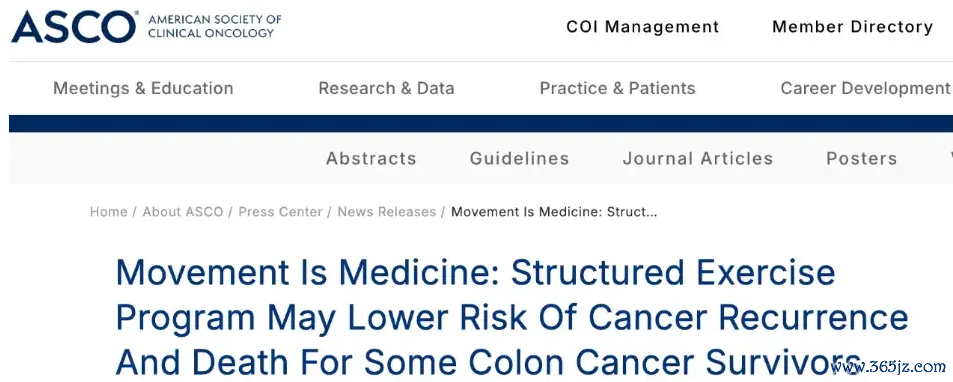
Task: Switch to the Abstracts tab
Action: 371,159
